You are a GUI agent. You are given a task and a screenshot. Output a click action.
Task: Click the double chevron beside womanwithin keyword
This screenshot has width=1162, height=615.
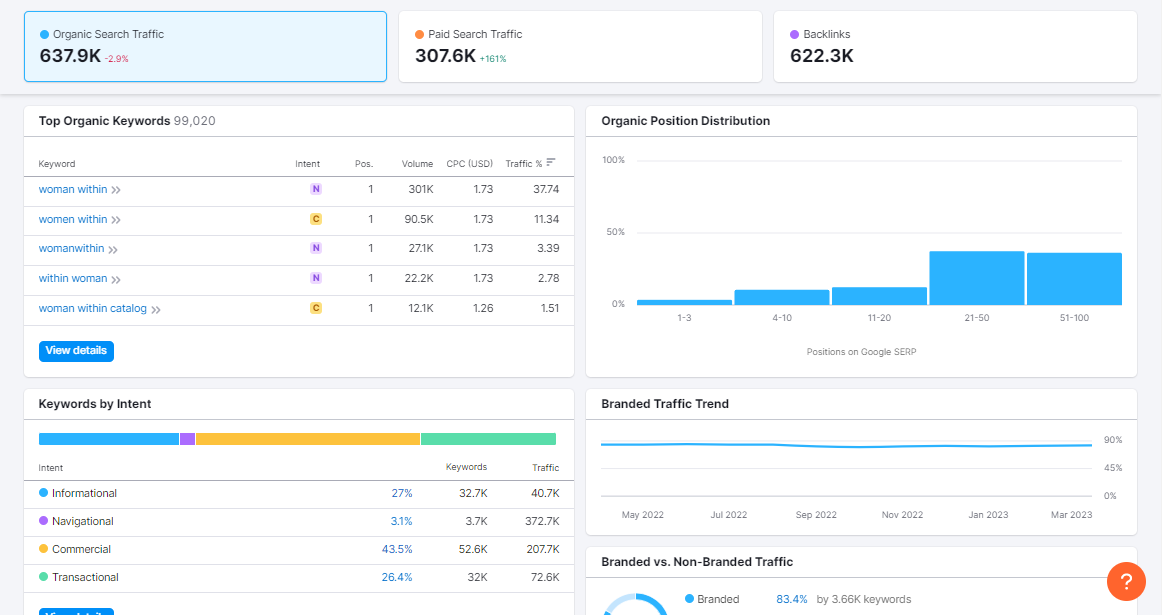pyautogui.click(x=113, y=249)
